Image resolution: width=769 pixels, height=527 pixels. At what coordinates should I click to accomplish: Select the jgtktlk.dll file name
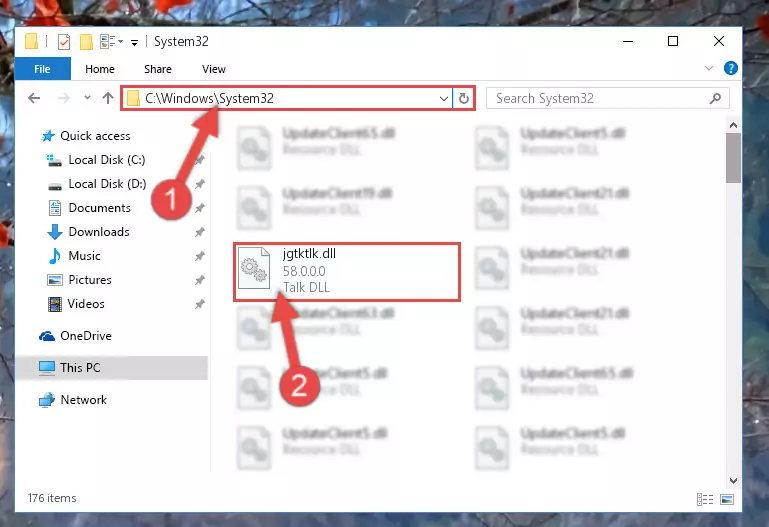click(309, 253)
